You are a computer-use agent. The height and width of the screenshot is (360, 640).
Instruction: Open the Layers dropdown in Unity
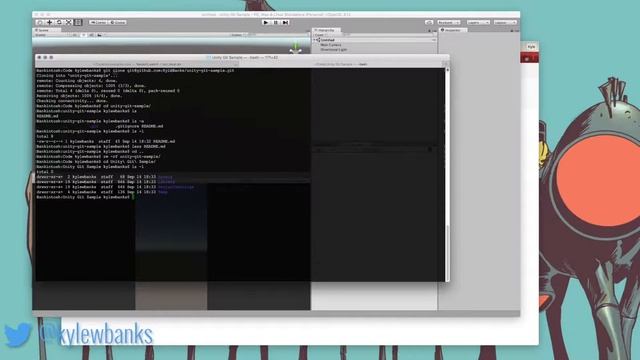pyautogui.click(x=478, y=22)
